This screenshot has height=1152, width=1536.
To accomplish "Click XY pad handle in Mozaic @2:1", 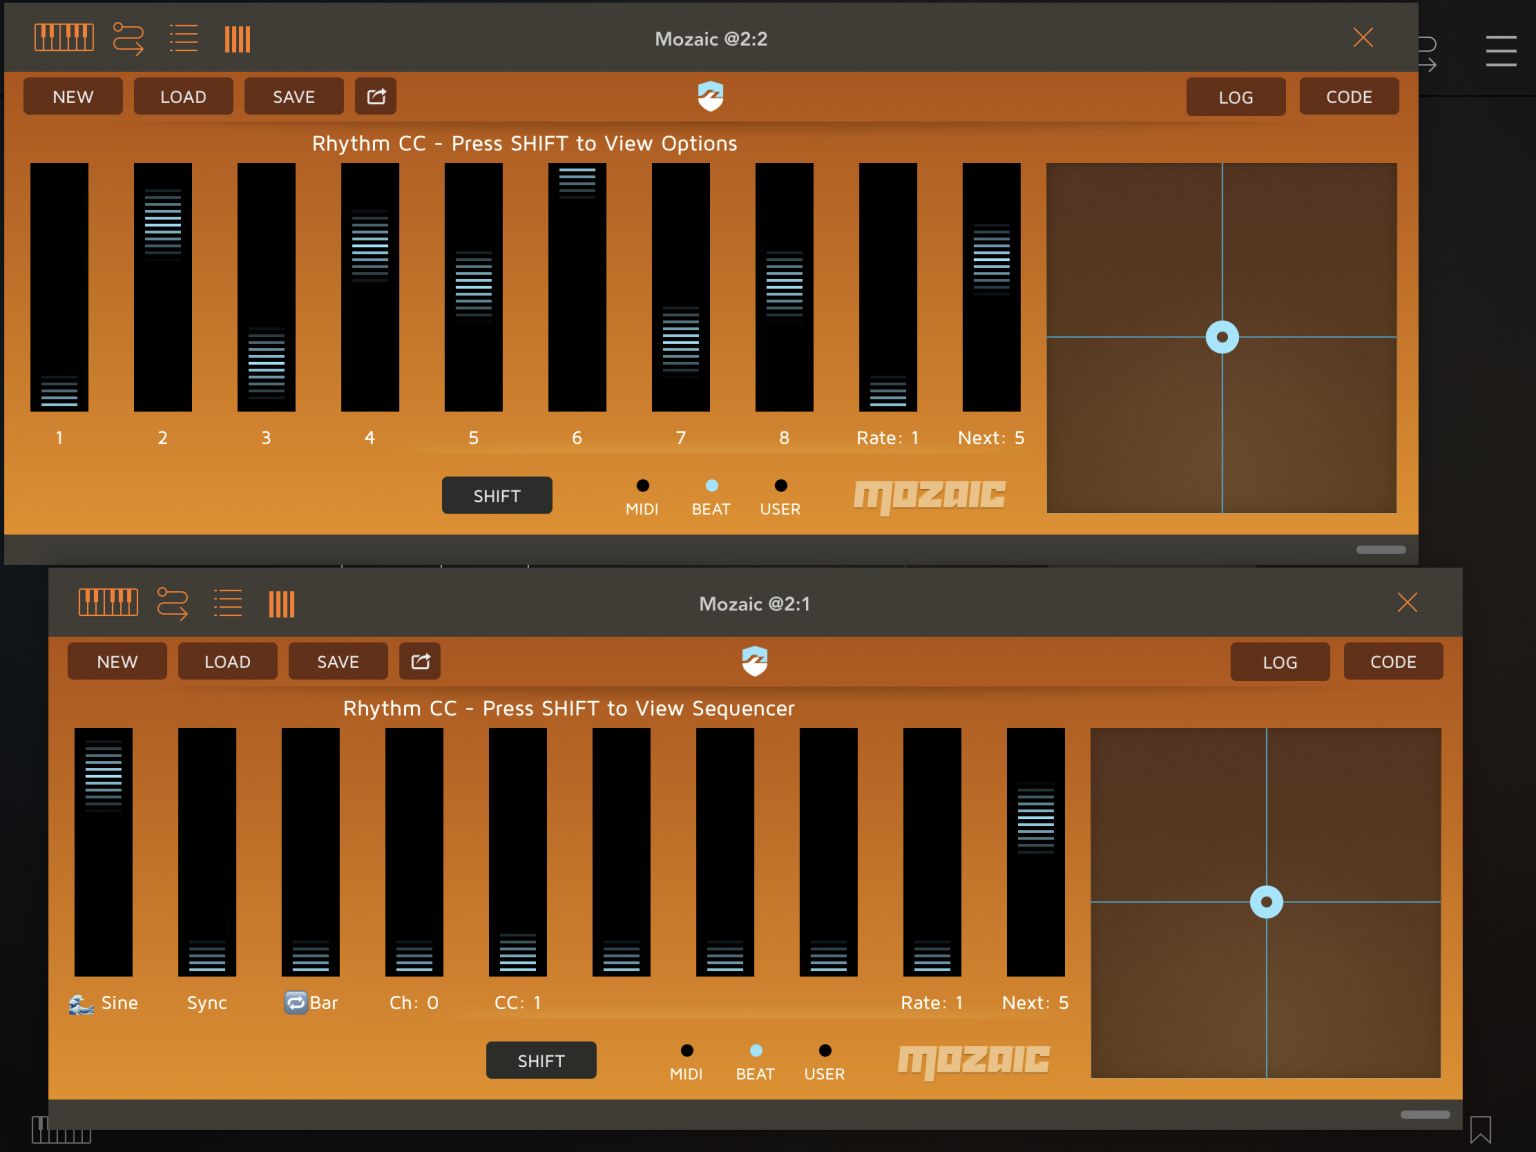I will [1266, 902].
